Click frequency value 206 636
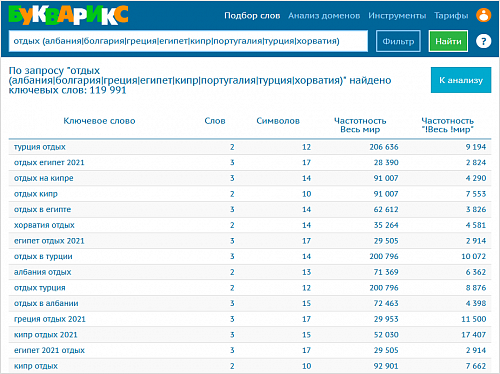The height and width of the screenshot is (374, 500). 384,147
